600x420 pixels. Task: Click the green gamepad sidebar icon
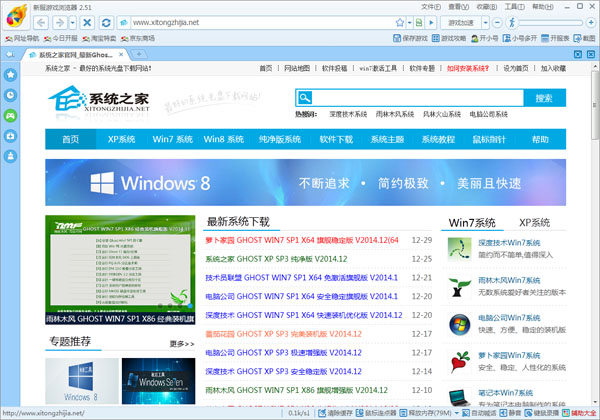[x=10, y=115]
